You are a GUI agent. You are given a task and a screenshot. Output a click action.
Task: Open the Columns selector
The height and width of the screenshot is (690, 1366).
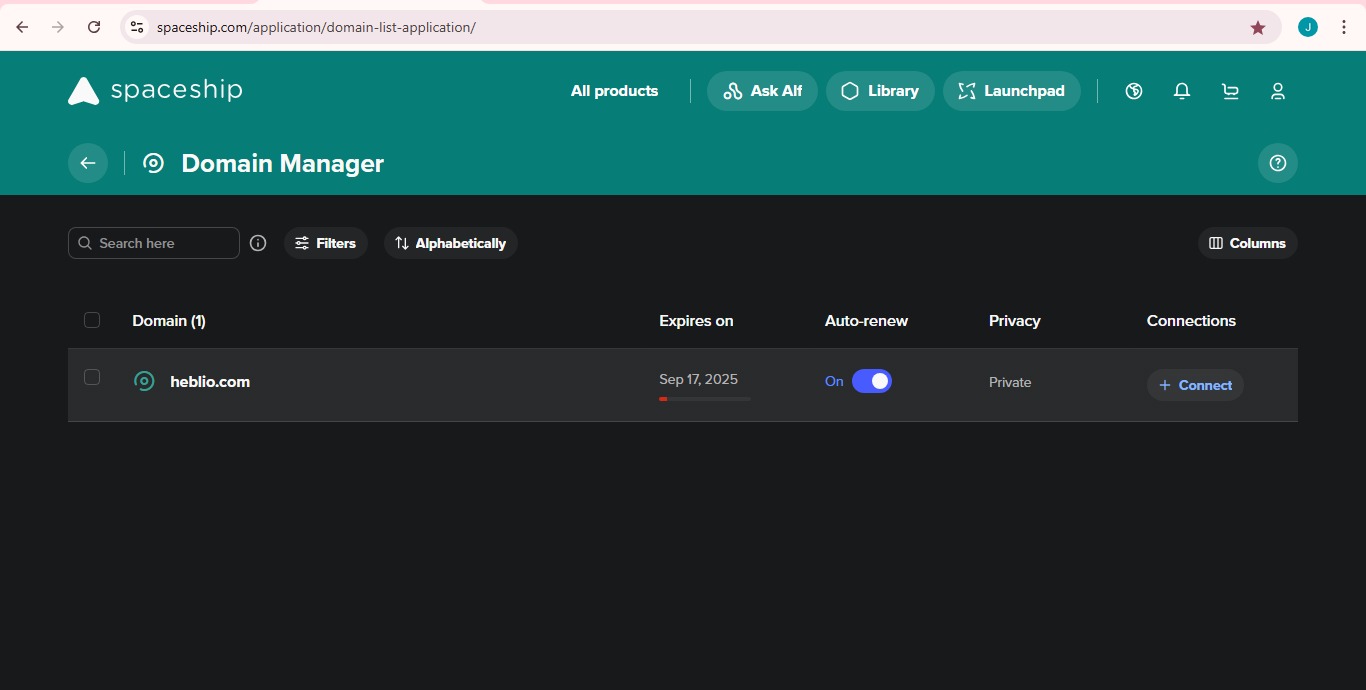click(x=1248, y=243)
